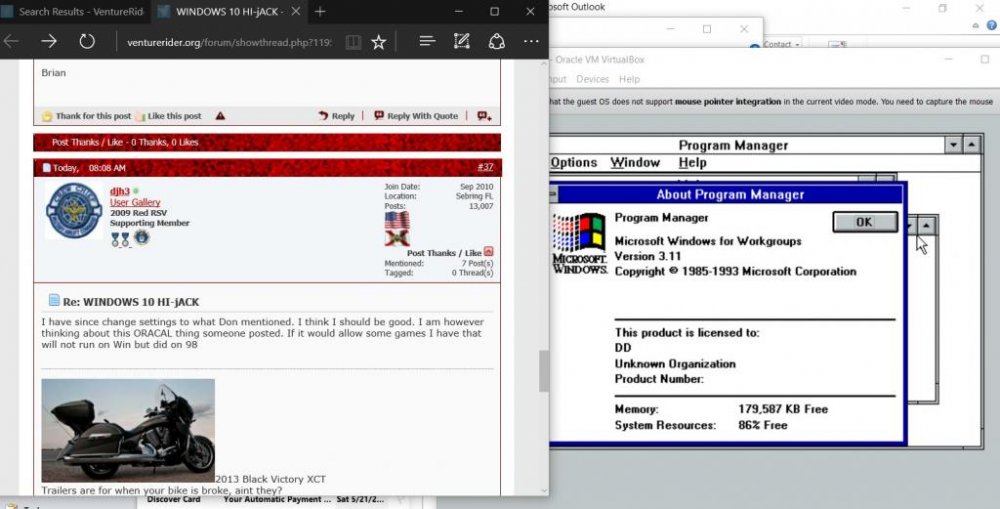This screenshot has height=509, width=1000.
Task: Click the Reply With Quote link
Action: (416, 116)
